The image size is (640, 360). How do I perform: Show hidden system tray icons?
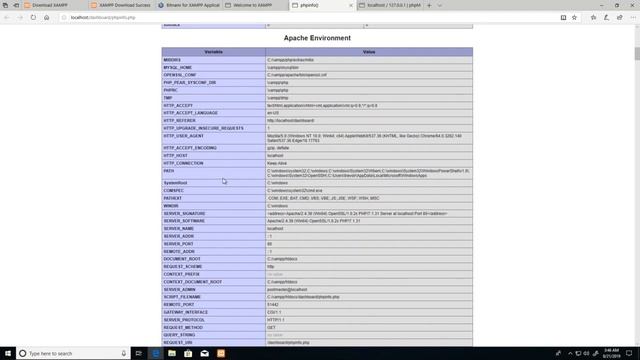pyautogui.click(x=570, y=353)
